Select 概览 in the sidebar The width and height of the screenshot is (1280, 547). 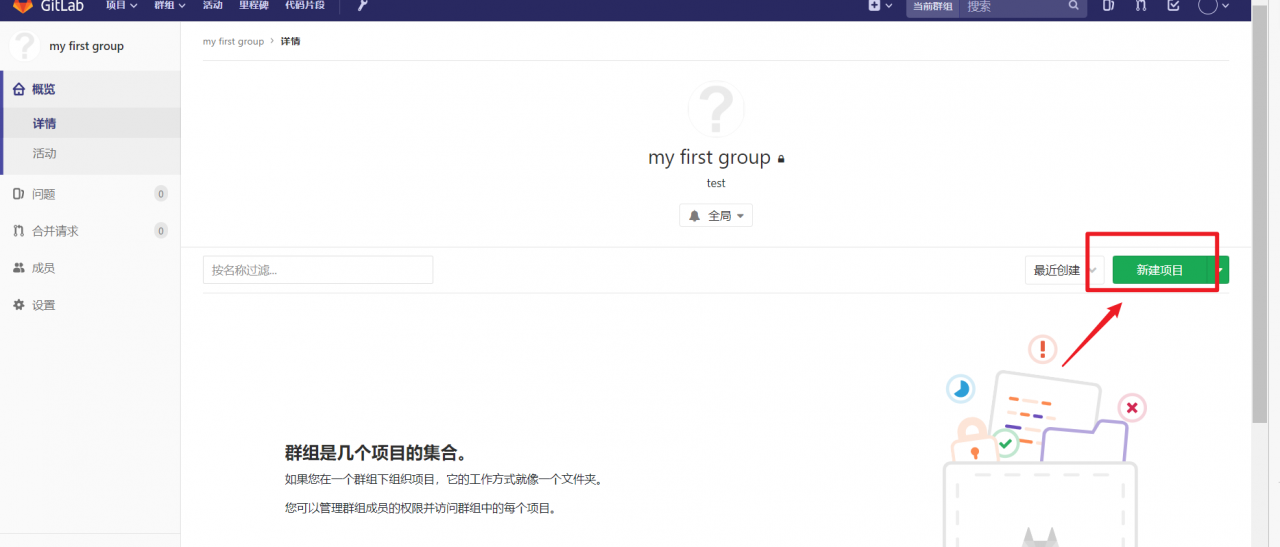(90, 89)
